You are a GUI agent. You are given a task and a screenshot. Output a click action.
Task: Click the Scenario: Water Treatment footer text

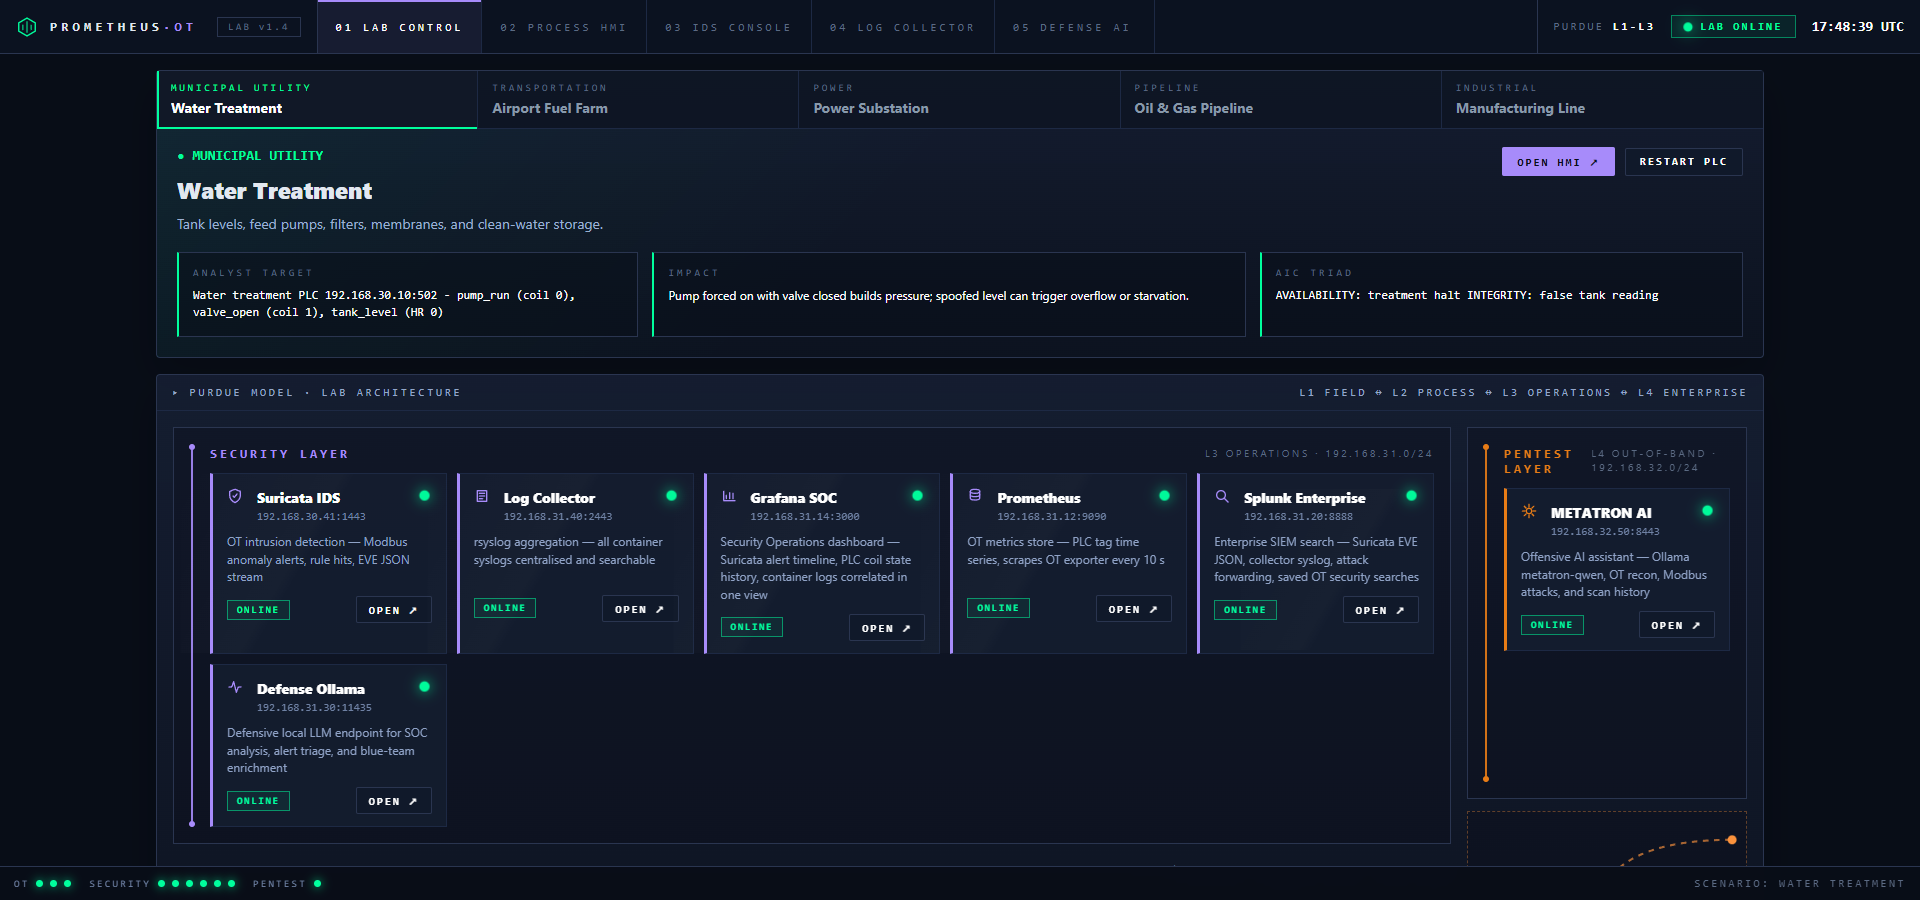(1799, 884)
